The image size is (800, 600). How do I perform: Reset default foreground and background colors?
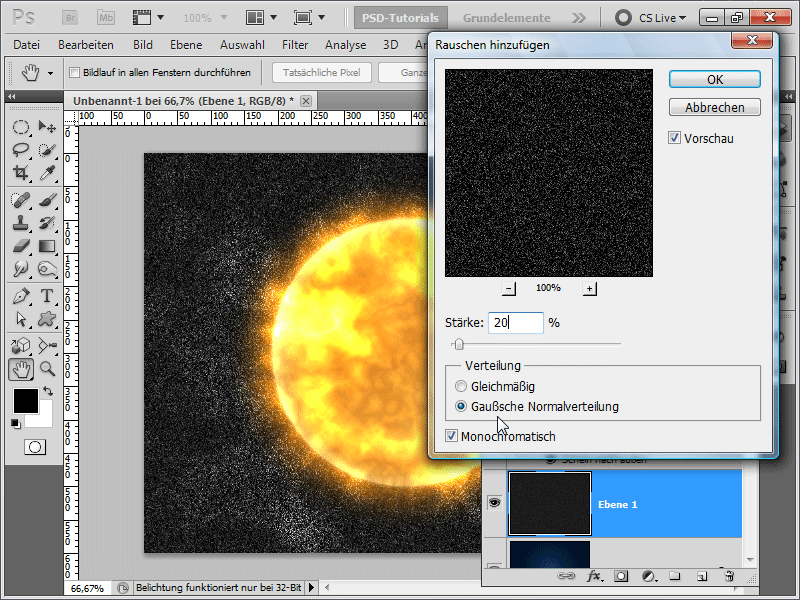(x=16, y=423)
